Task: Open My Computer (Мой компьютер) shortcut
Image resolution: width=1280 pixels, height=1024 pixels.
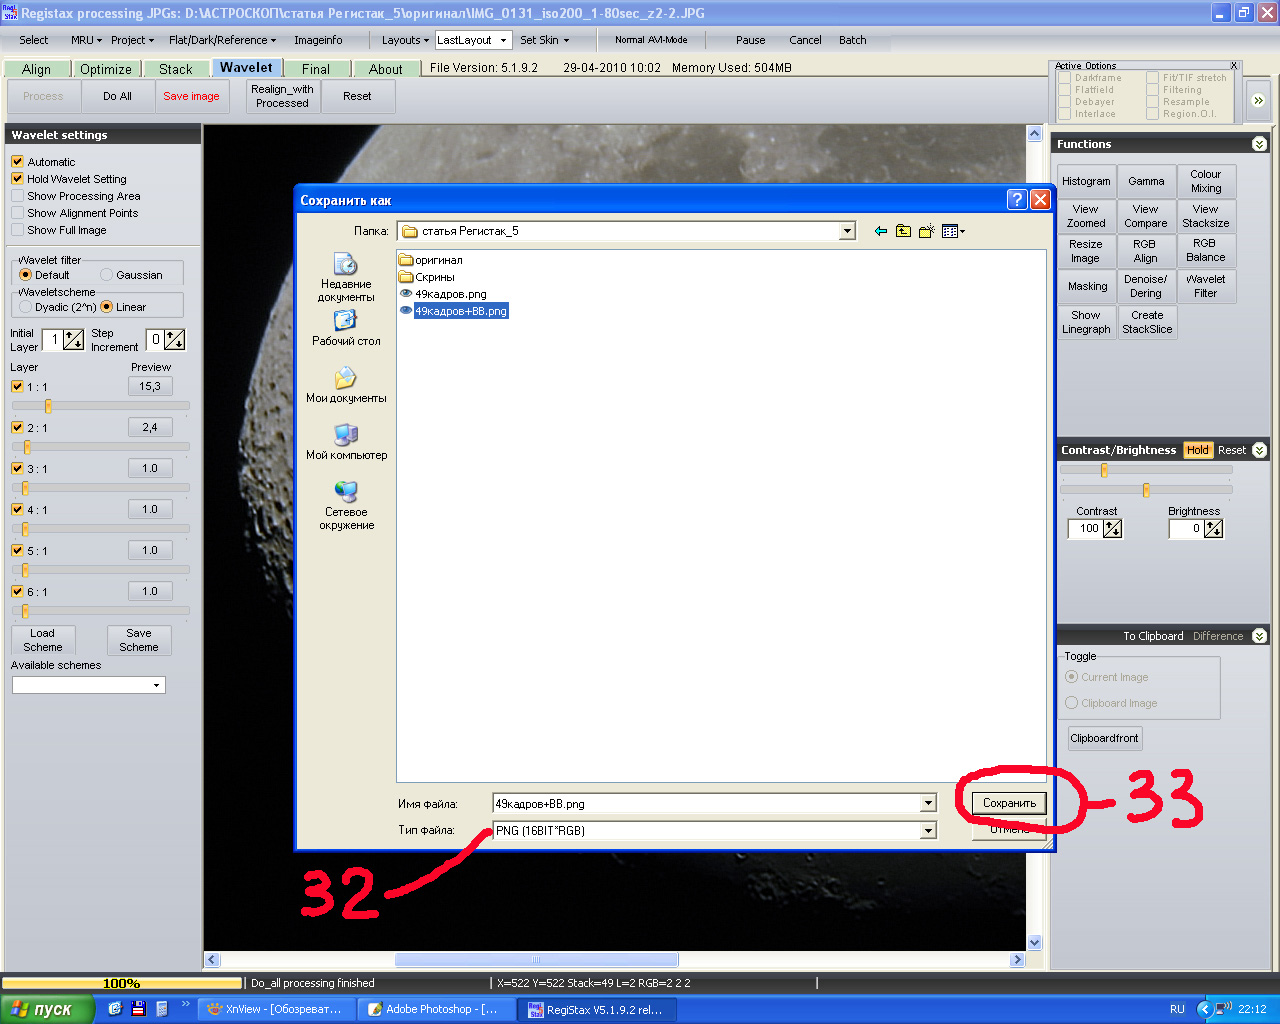Action: tap(346, 441)
